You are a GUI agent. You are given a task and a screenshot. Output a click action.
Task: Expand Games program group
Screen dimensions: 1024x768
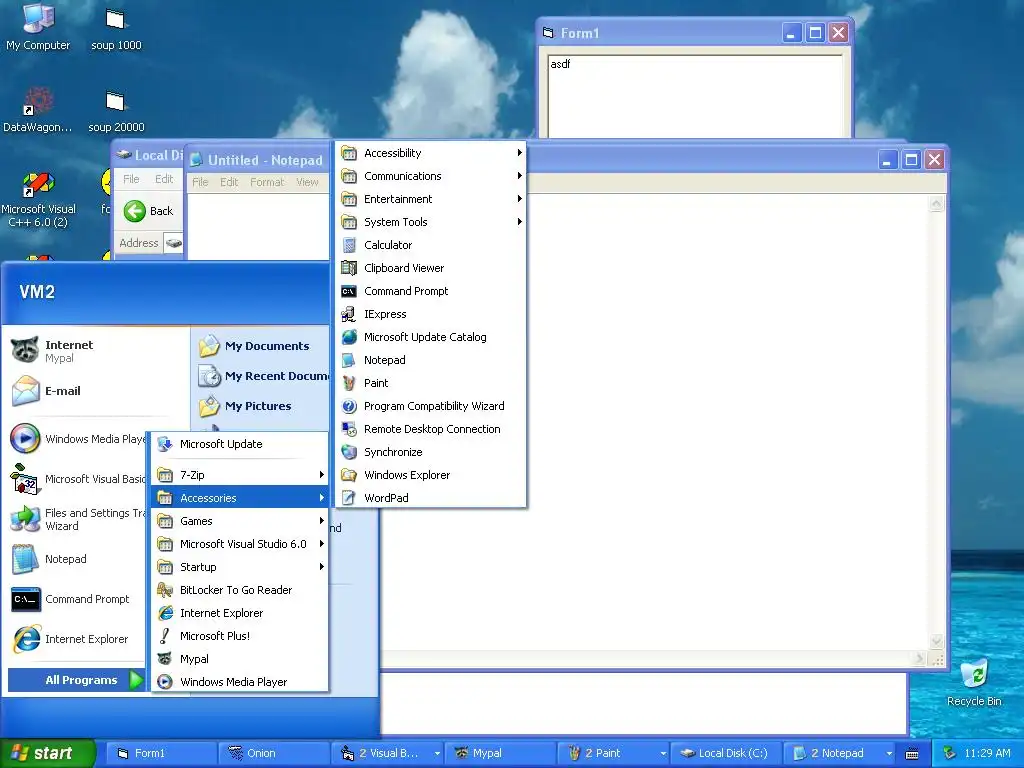[240, 520]
